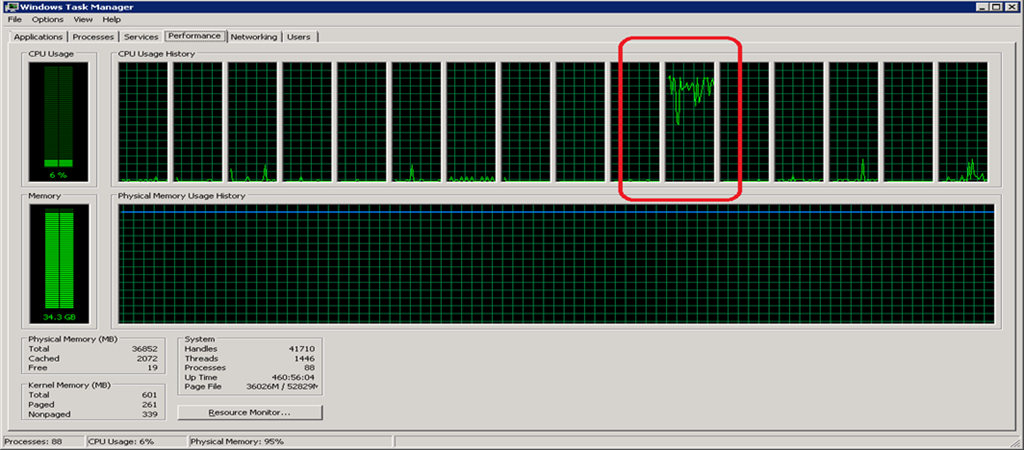Minimize the Task Manager window
Viewport: 1024px width, 450px height.
982,6
